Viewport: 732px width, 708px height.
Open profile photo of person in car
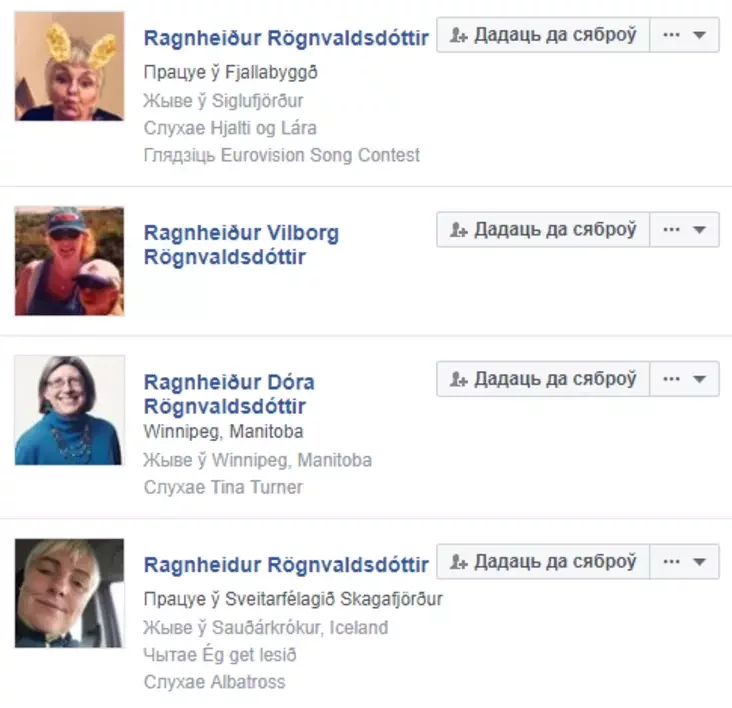click(70, 593)
